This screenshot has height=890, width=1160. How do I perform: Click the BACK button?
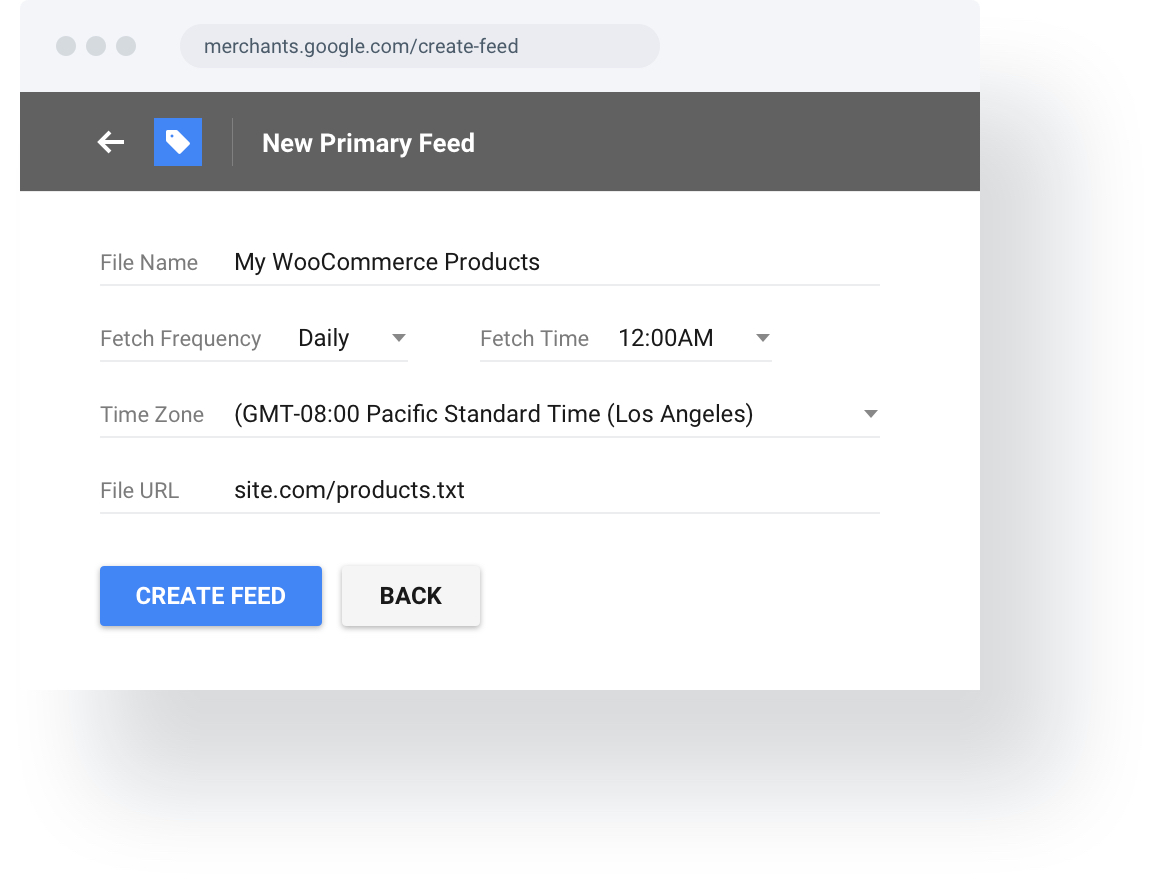(410, 595)
